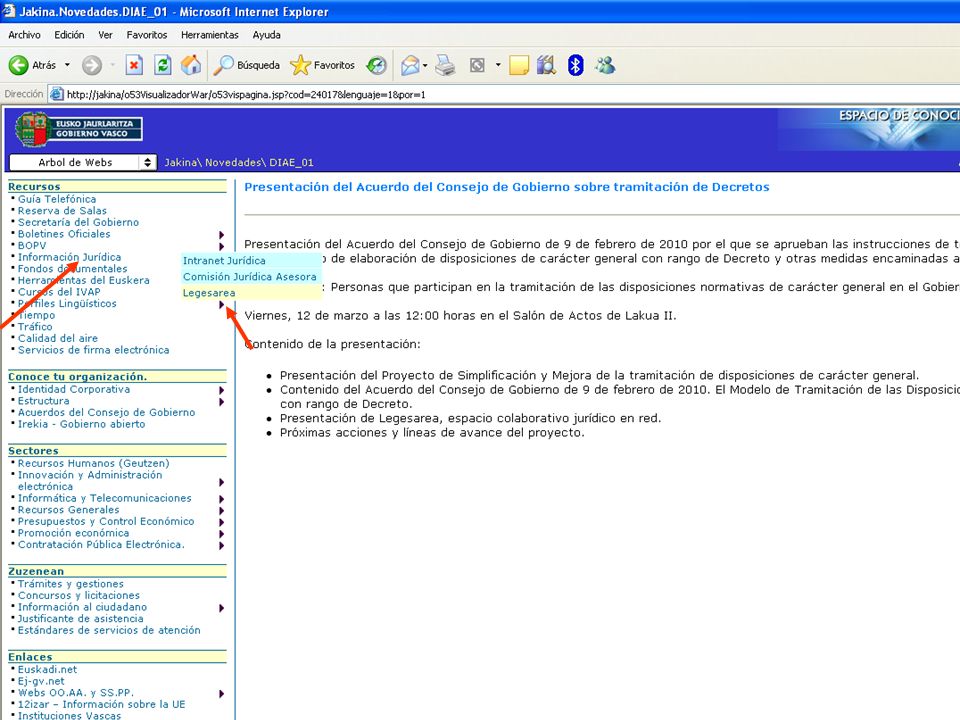This screenshot has width=960, height=720.
Task: Open the Arbol de Webs dropdown
Action: 83,162
